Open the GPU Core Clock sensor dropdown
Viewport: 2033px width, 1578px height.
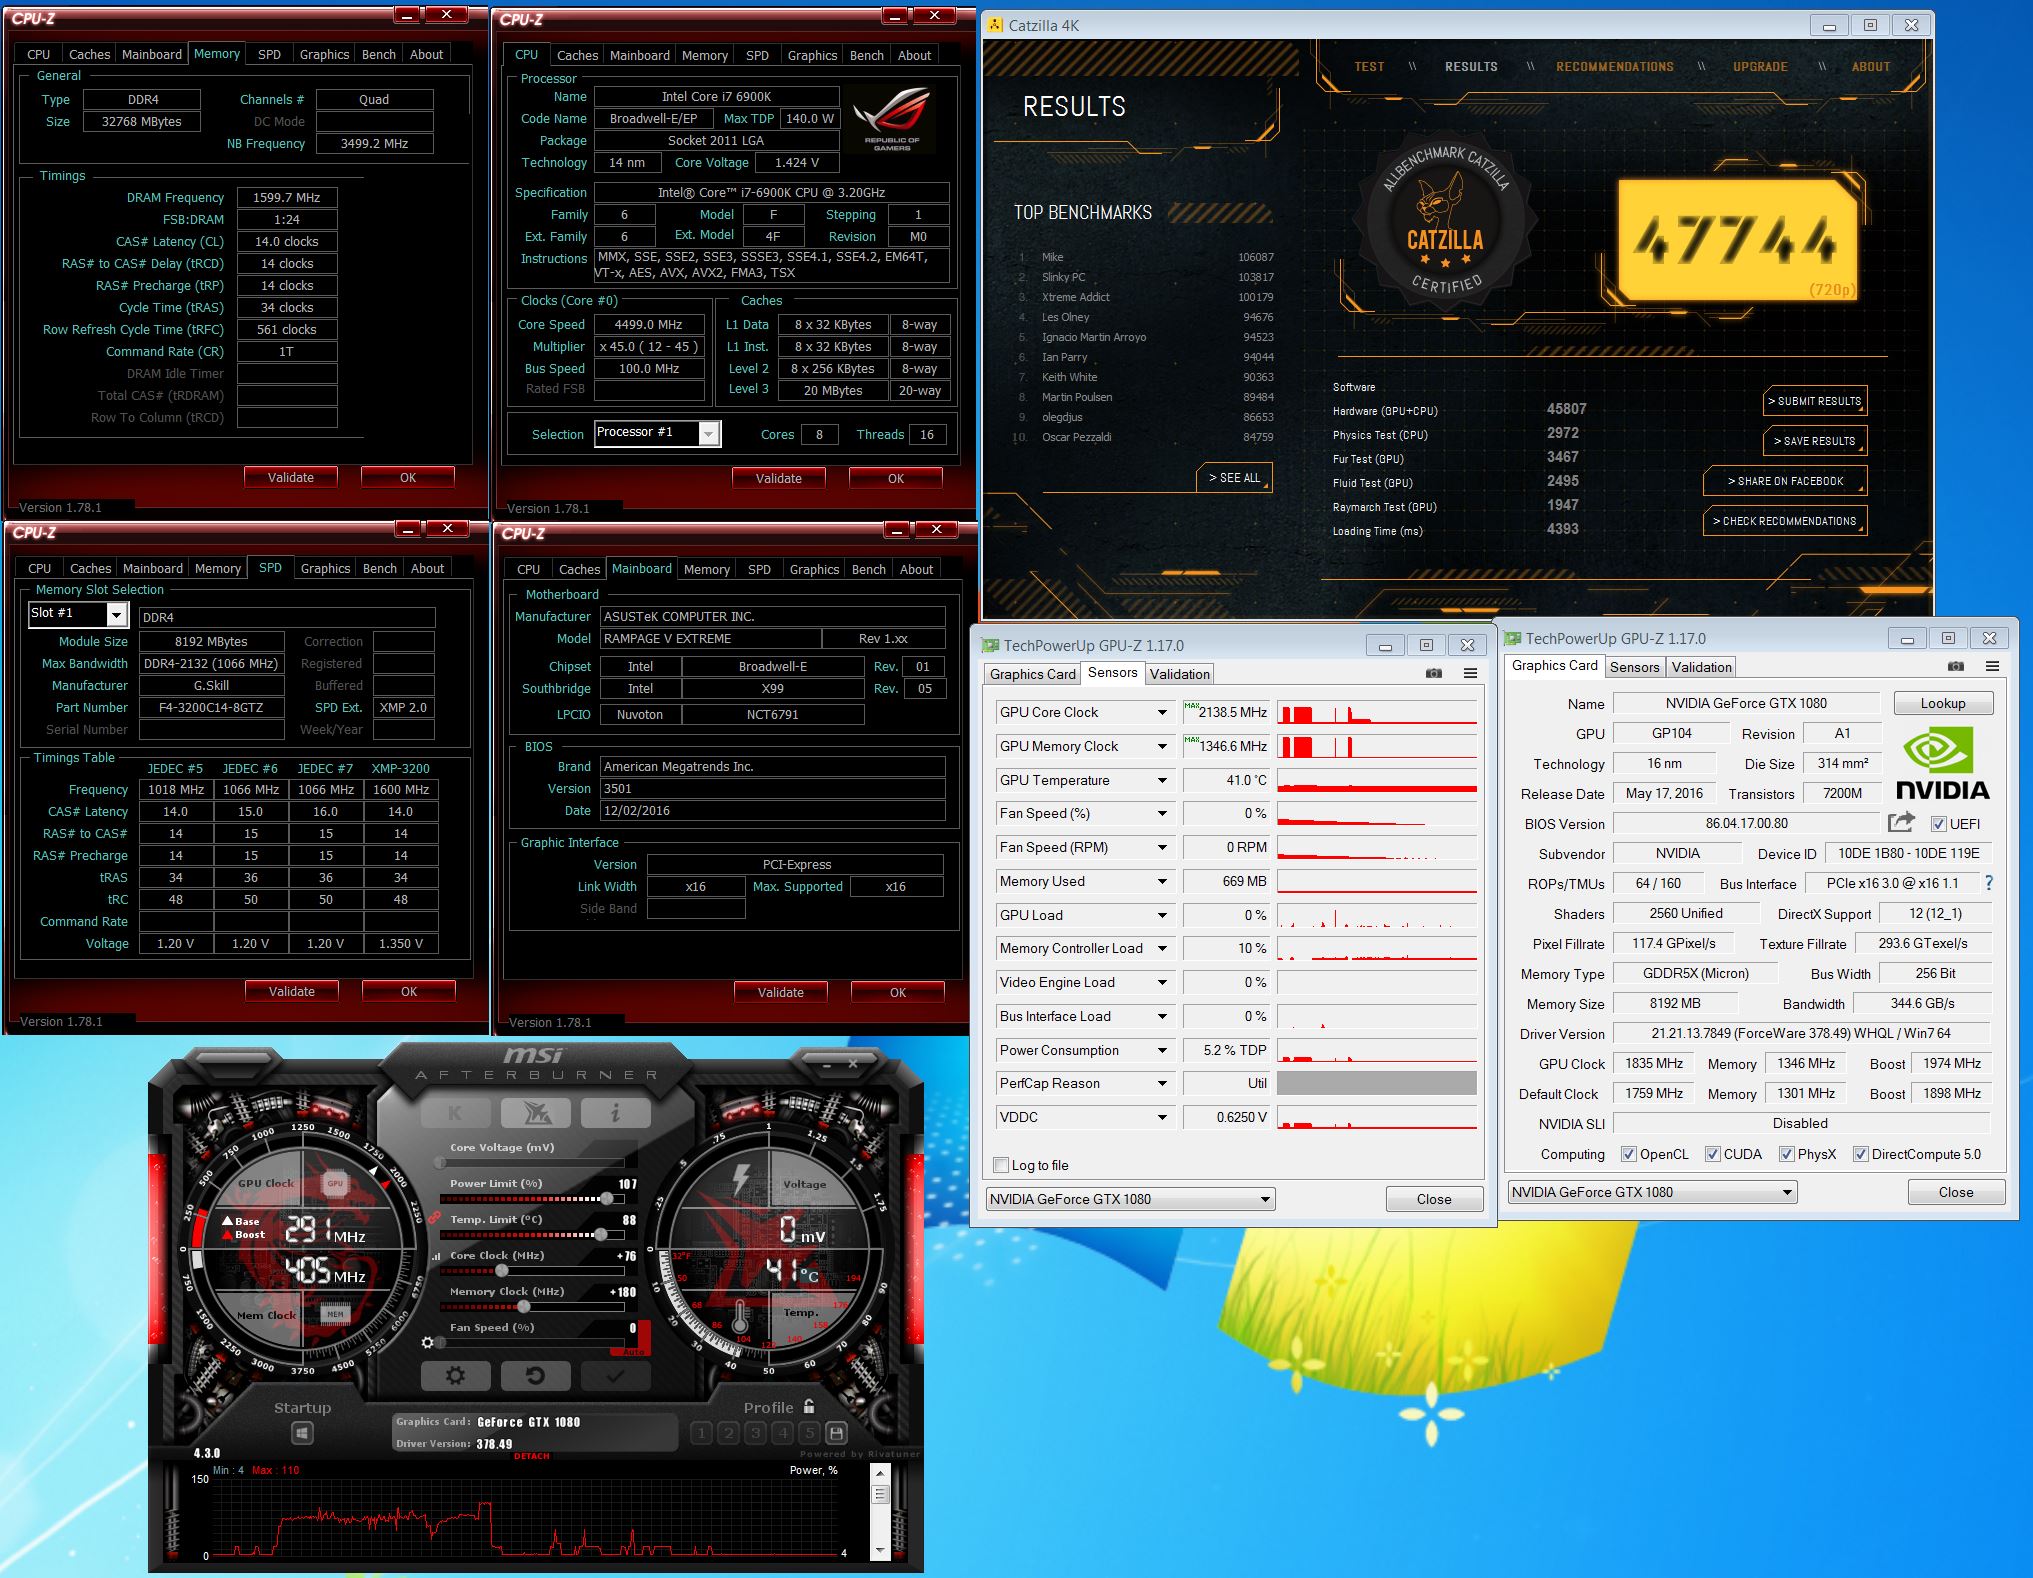(1162, 712)
